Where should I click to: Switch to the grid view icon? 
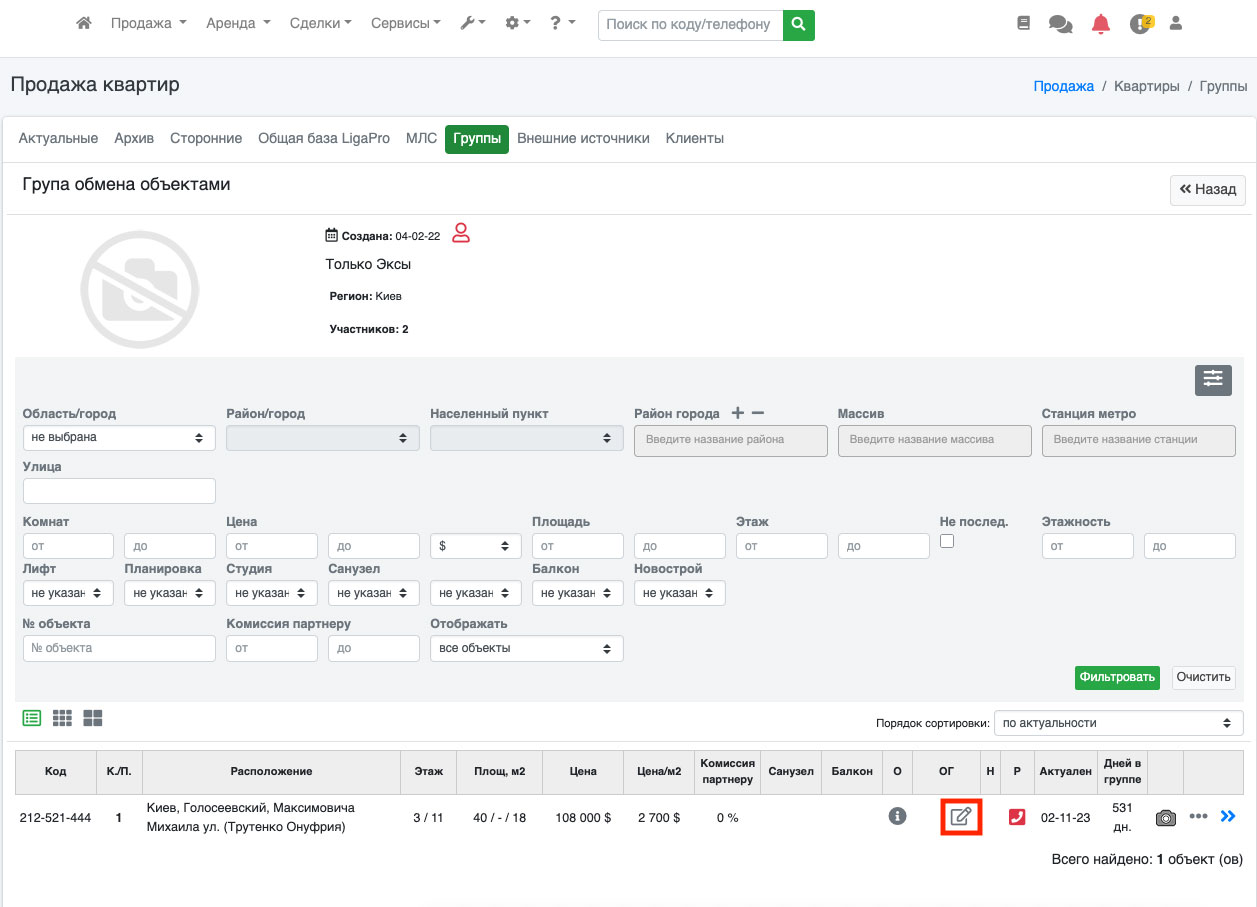point(62,718)
